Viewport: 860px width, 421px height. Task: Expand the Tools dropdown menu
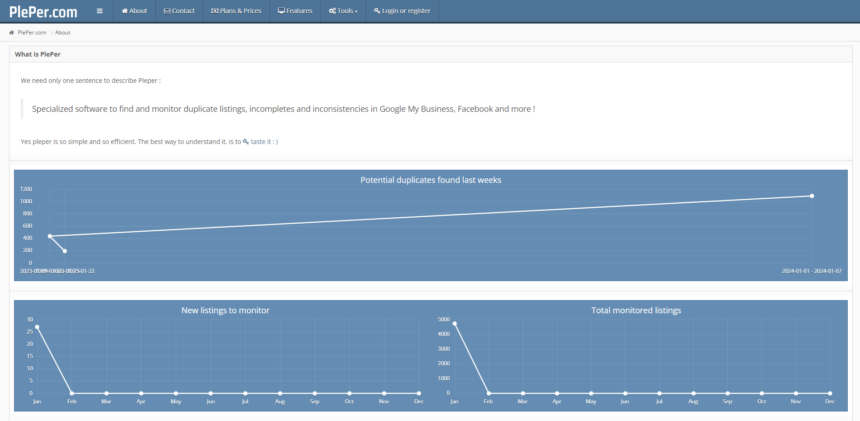[342, 11]
